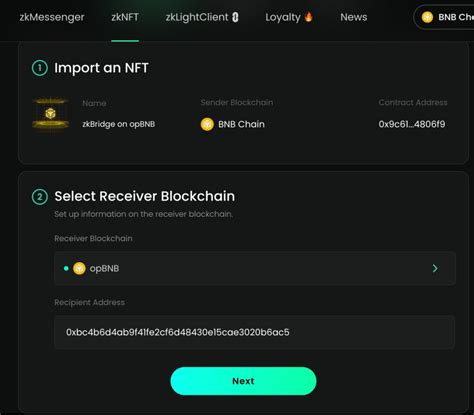This screenshot has height=415, width=474.
Task: Click the opBNB coin icon in receiver field
Action: point(79,268)
